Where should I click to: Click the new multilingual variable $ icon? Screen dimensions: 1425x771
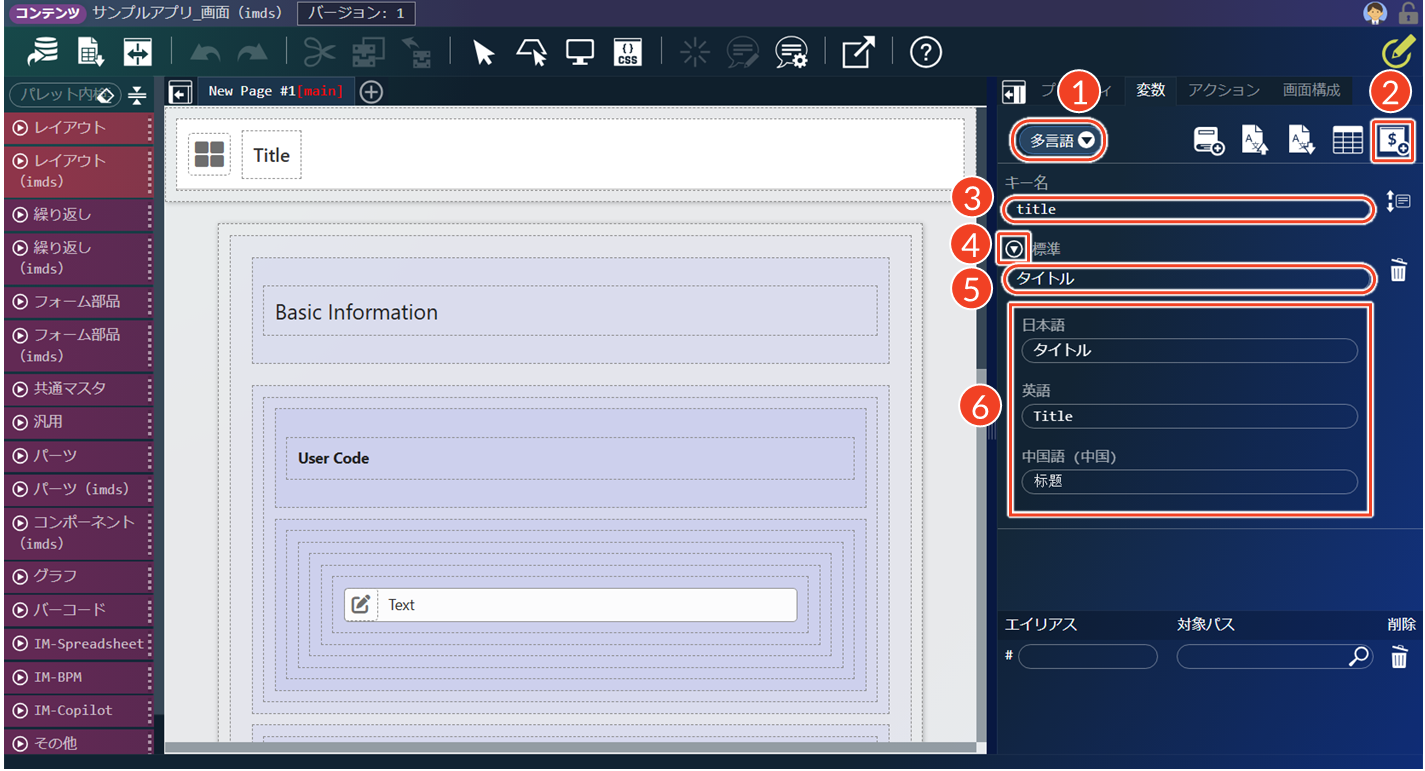(1394, 141)
